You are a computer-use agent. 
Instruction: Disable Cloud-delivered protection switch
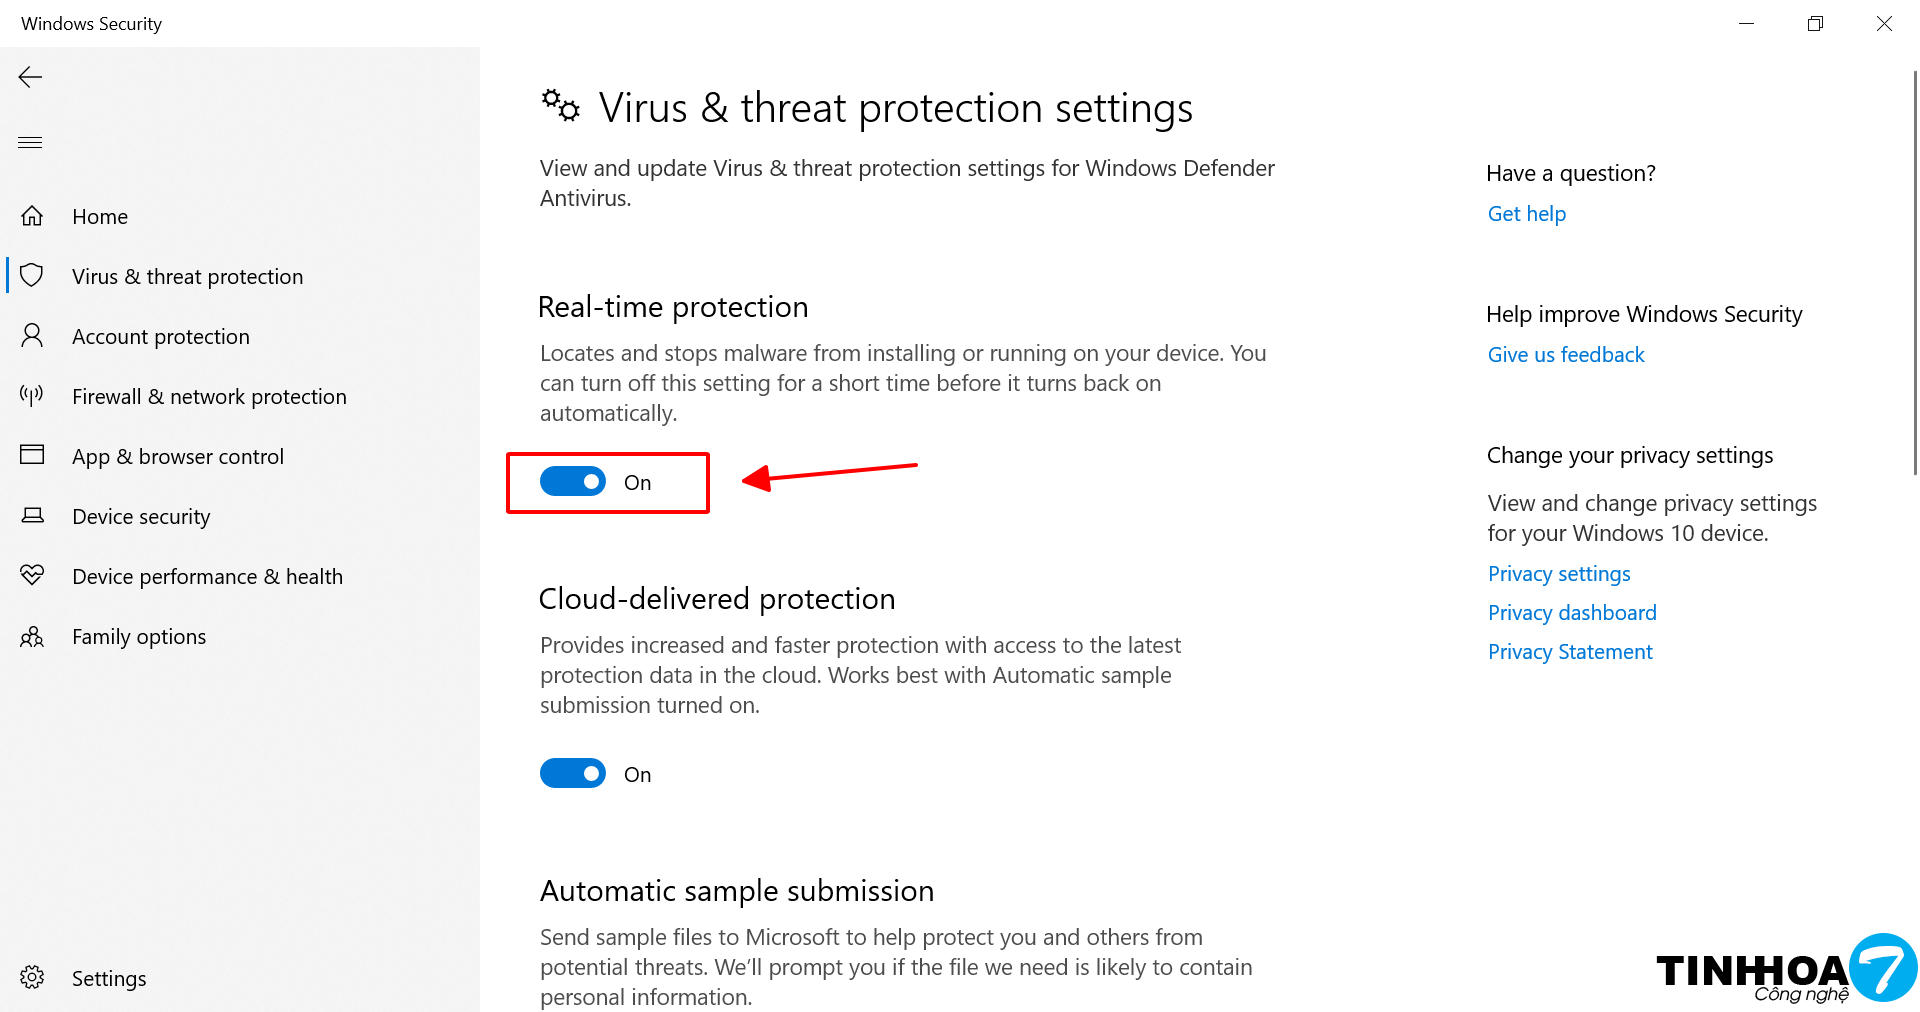573,774
